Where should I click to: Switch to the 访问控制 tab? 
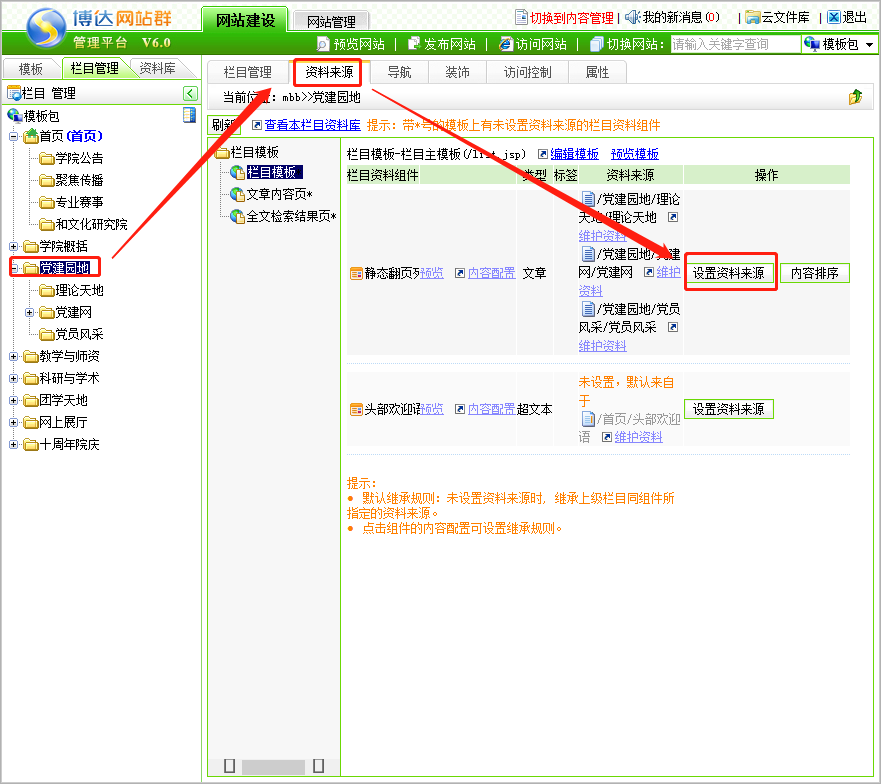click(528, 72)
